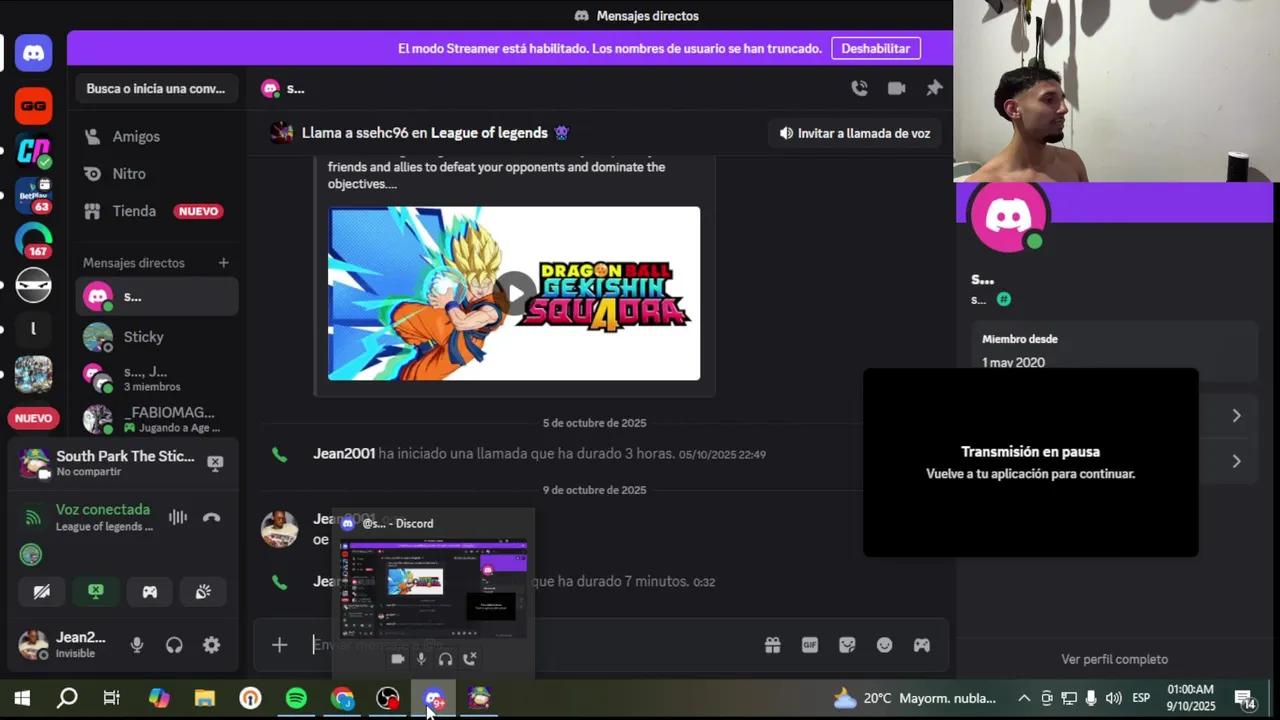Viewport: 1280px width, 720px height.
Task: Open the gift Nitro icon
Action: pyautogui.click(x=772, y=645)
